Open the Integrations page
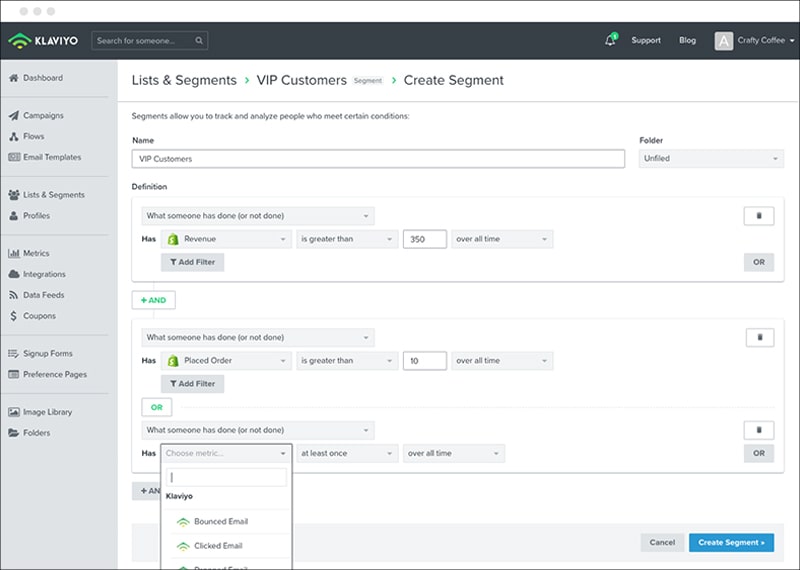The image size is (800, 570). (x=44, y=274)
